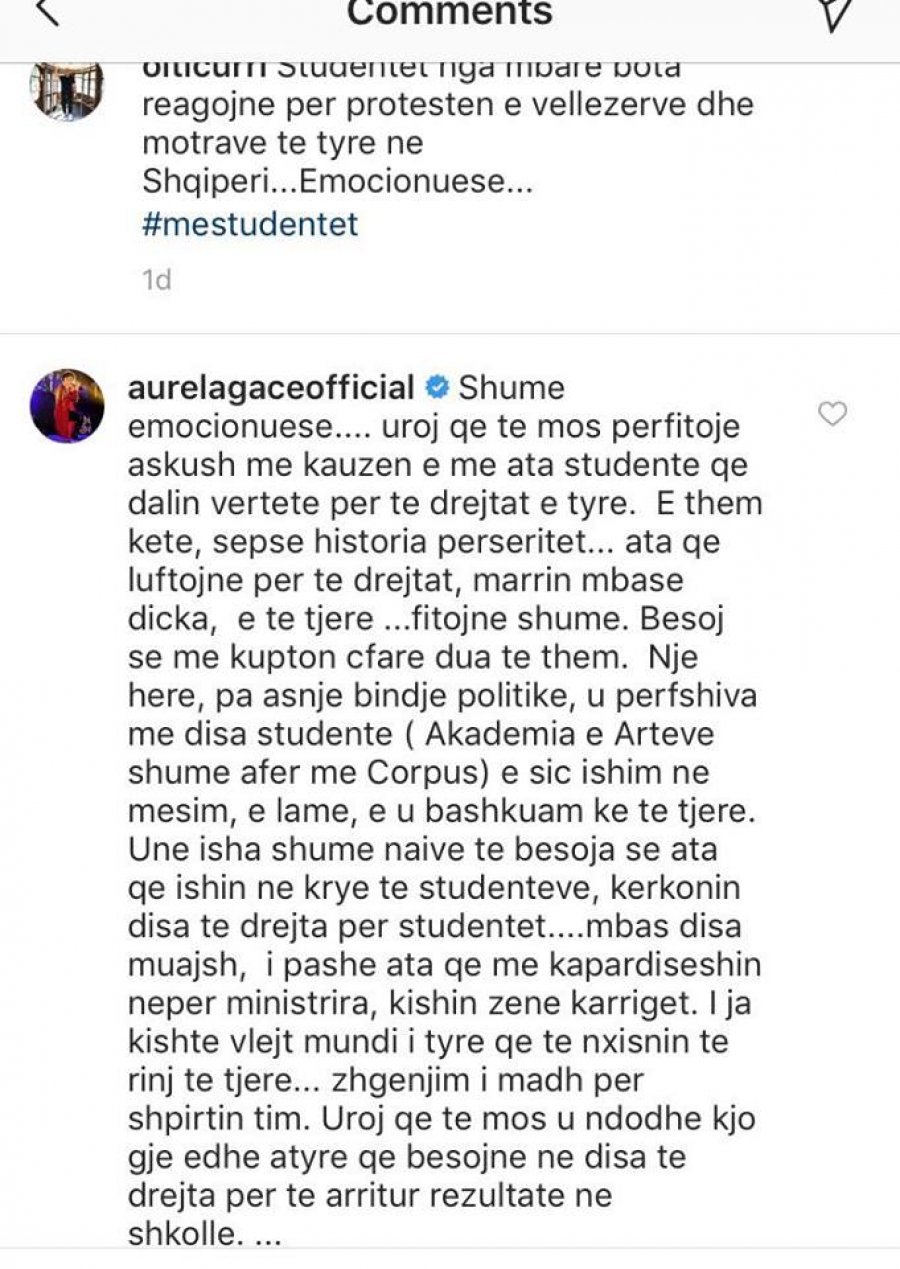Open the olticurri username link
The image size is (900, 1269).
click(x=204, y=70)
